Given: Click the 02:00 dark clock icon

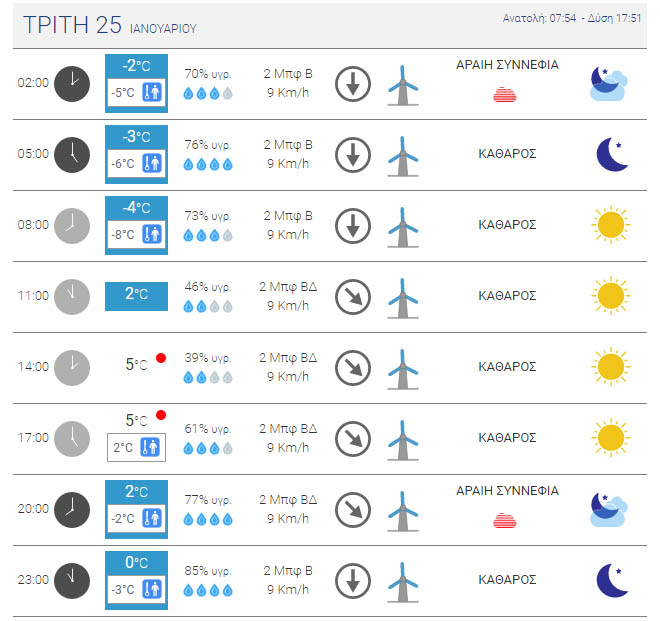Looking at the screenshot, I should pos(71,83).
